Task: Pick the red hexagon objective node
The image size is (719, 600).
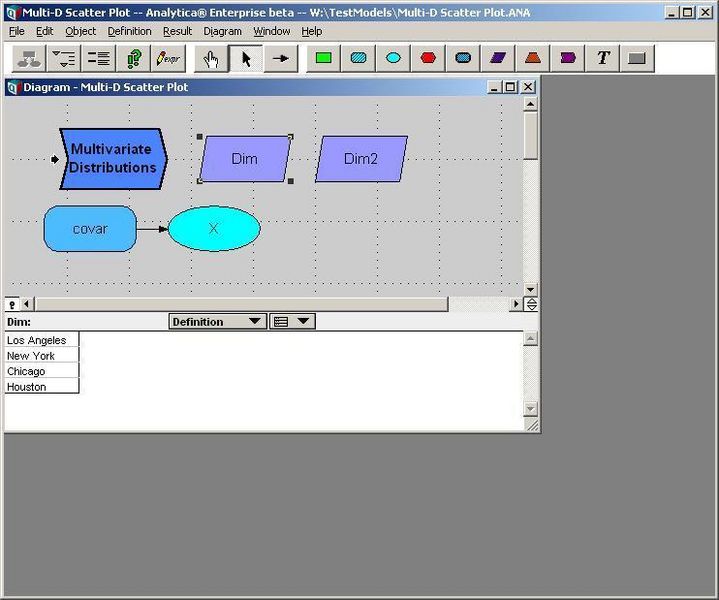Action: pos(428,58)
